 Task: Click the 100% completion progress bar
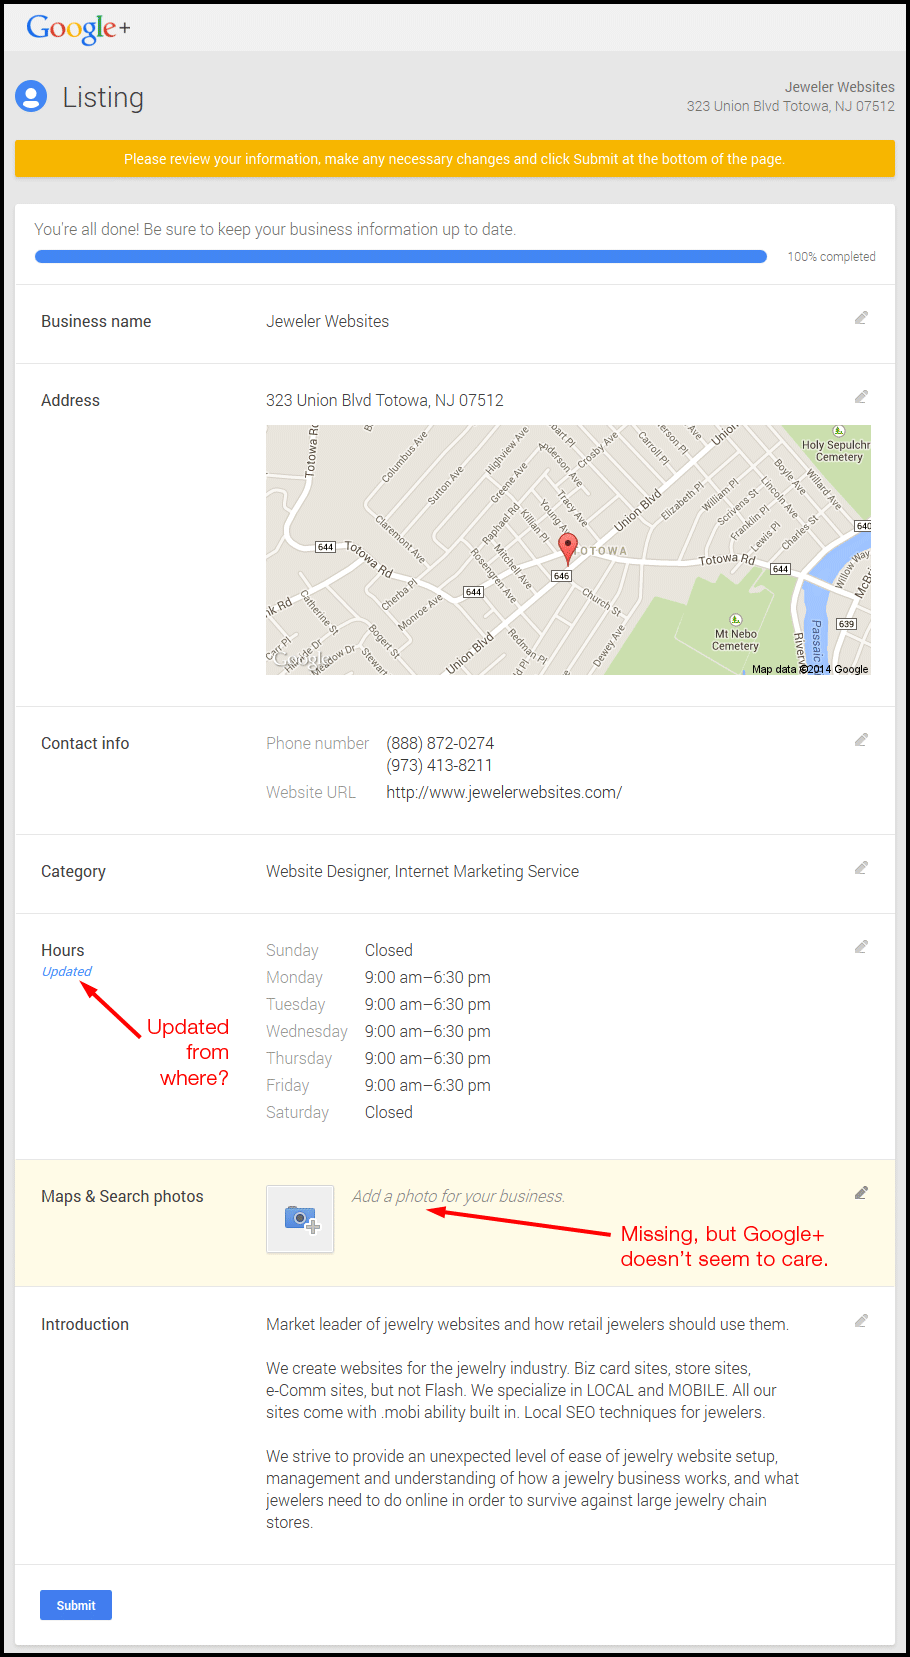pos(401,257)
